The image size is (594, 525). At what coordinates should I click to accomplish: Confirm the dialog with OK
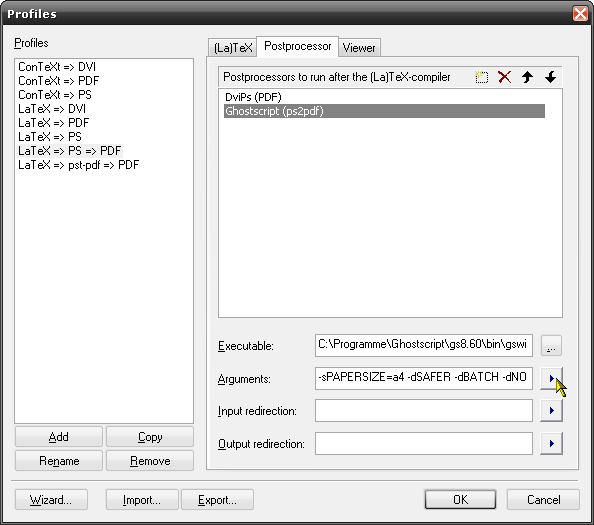coord(460,500)
